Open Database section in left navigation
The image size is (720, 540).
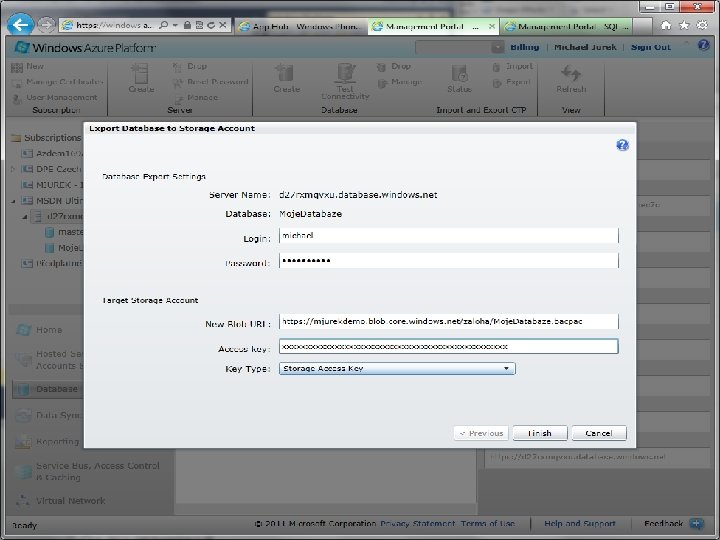(47, 389)
